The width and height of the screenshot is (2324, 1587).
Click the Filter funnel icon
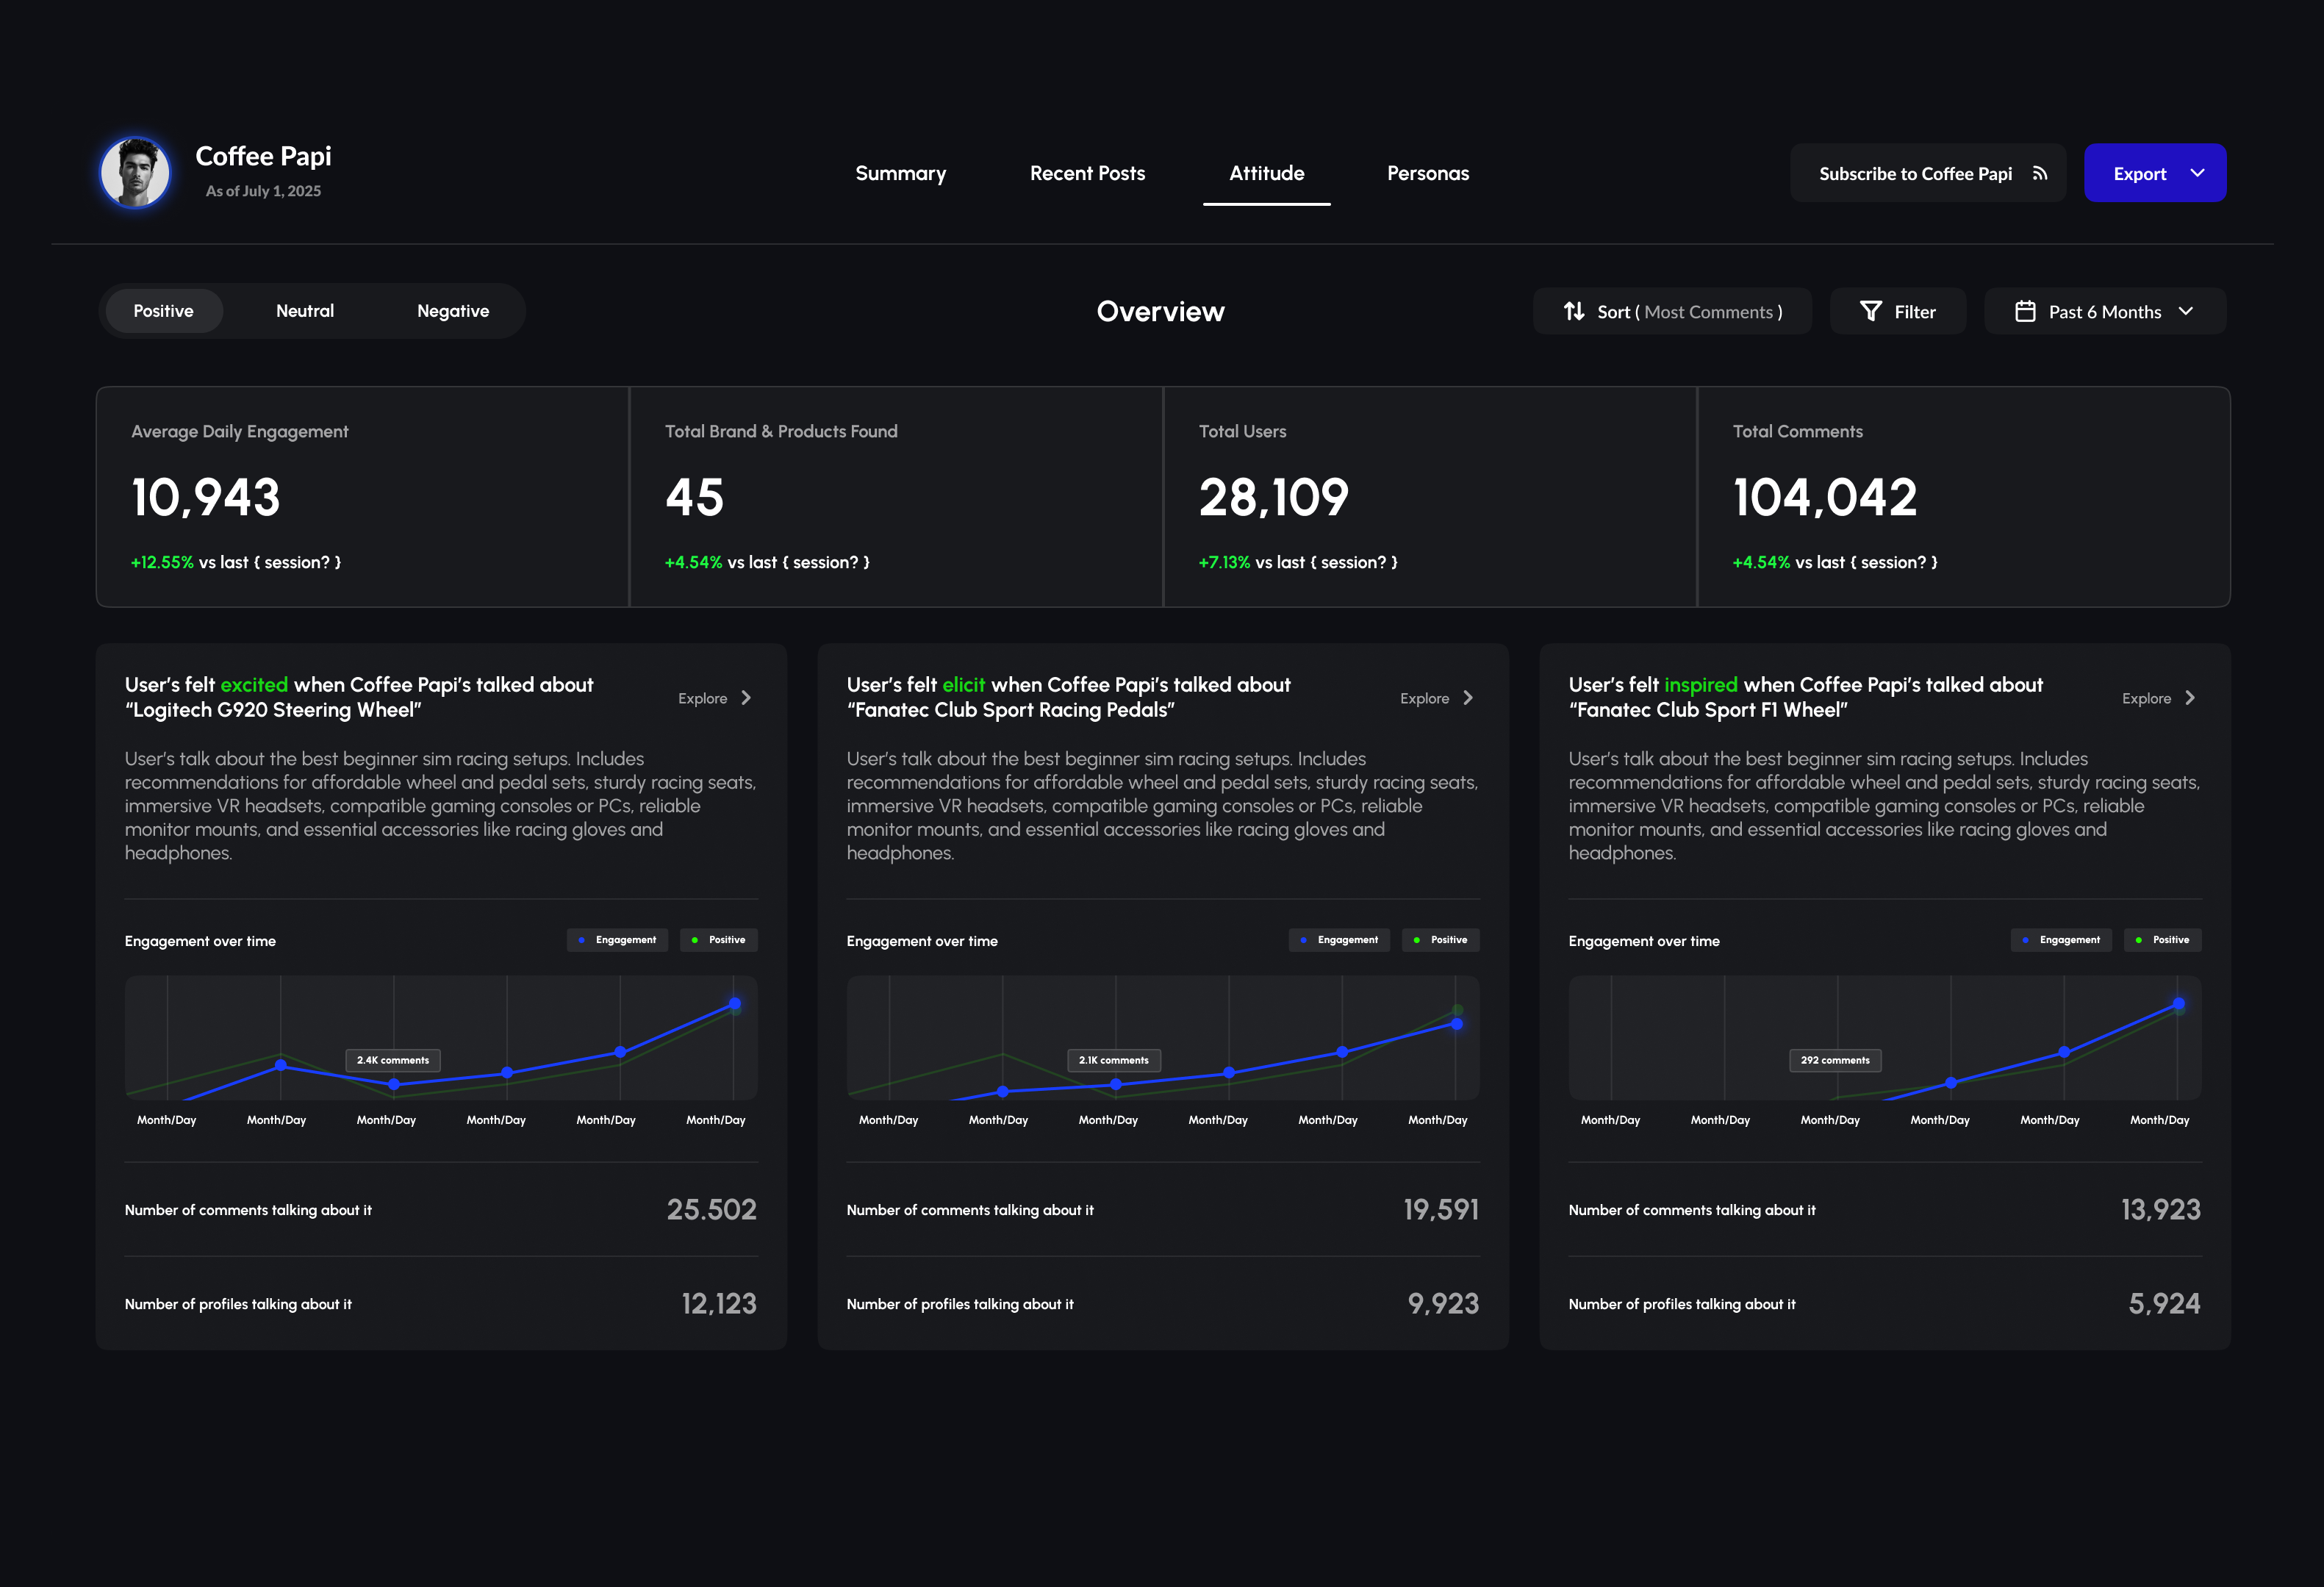(1870, 311)
